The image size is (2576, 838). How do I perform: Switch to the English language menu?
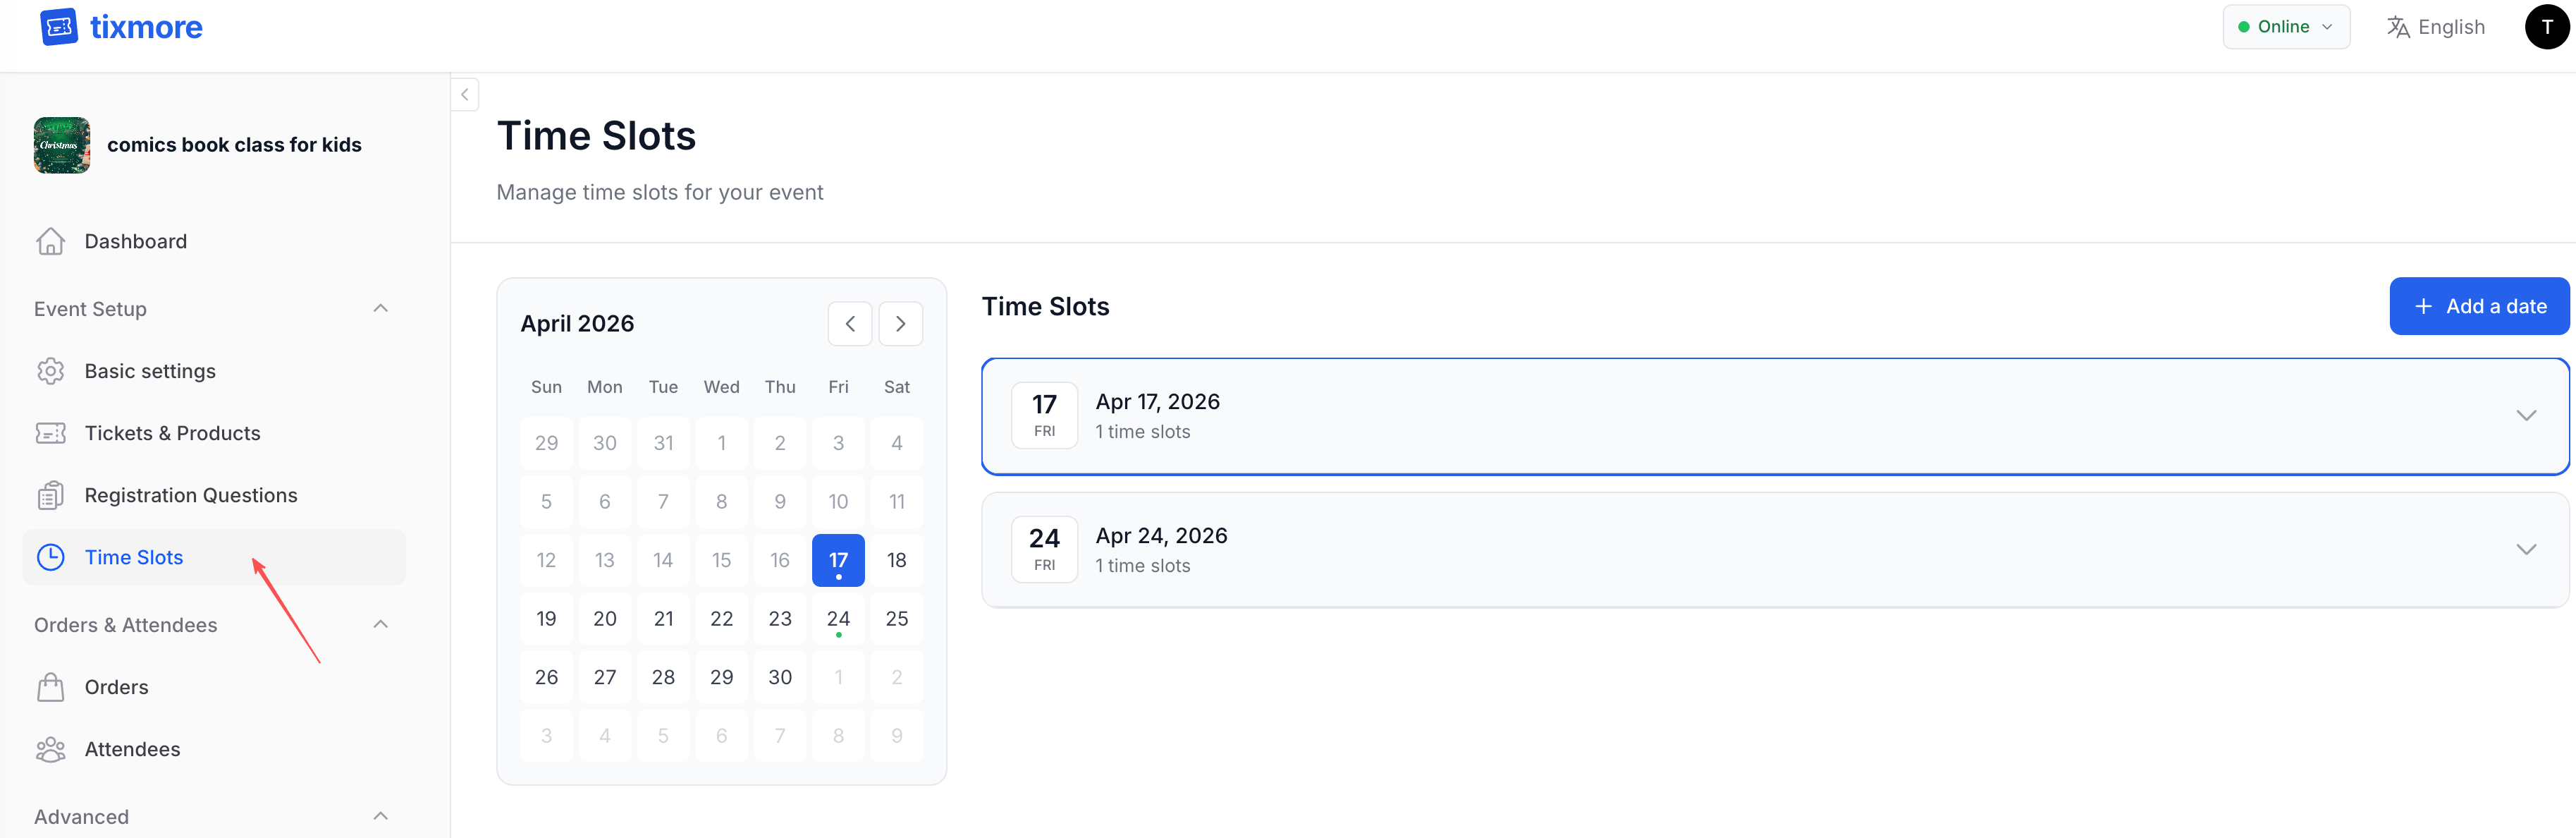[x=2451, y=27]
